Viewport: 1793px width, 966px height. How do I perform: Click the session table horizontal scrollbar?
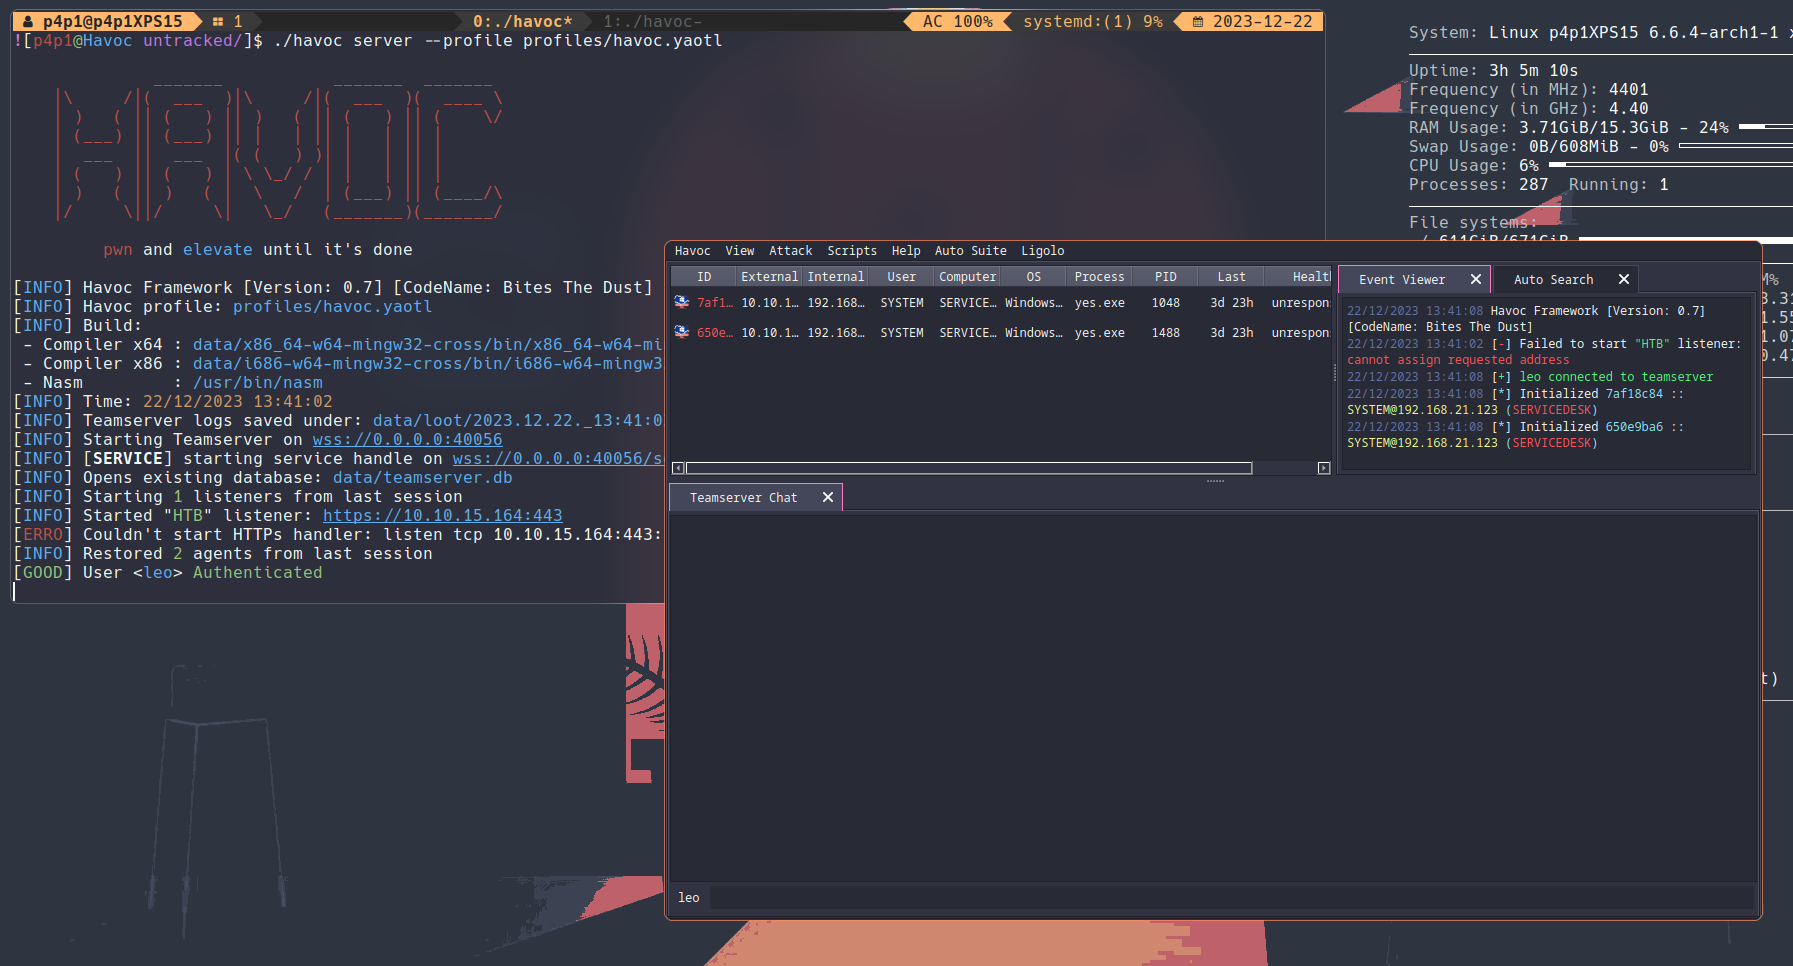968,468
